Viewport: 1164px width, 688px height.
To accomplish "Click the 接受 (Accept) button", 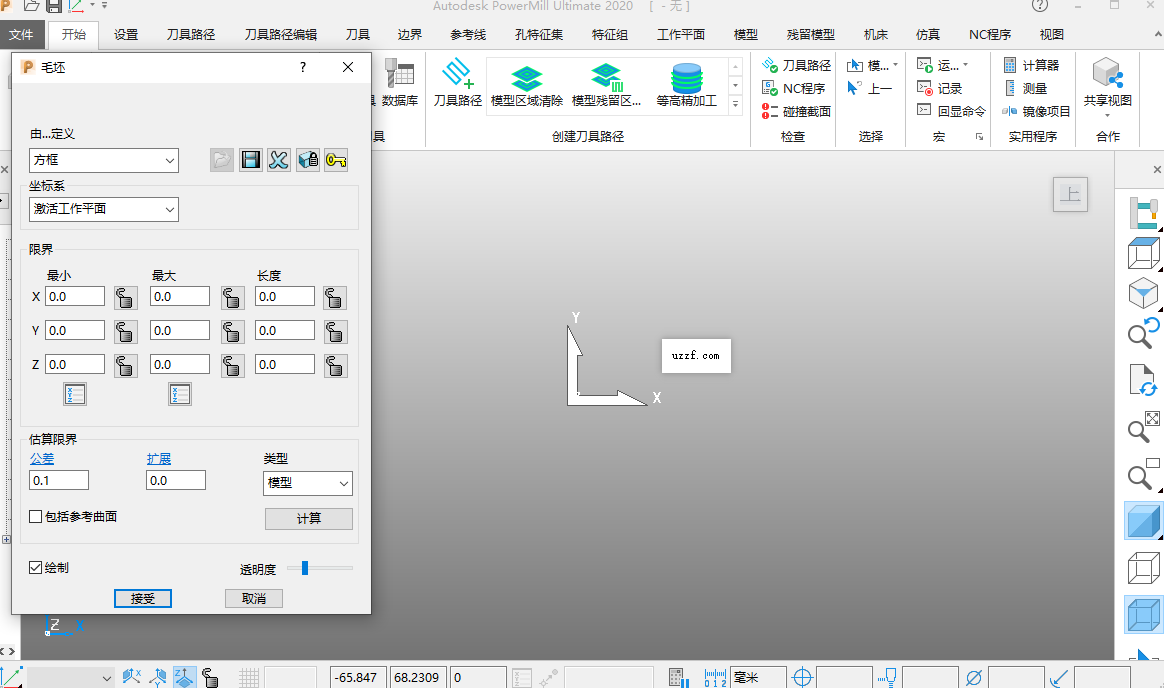I will pyautogui.click(x=142, y=598).
